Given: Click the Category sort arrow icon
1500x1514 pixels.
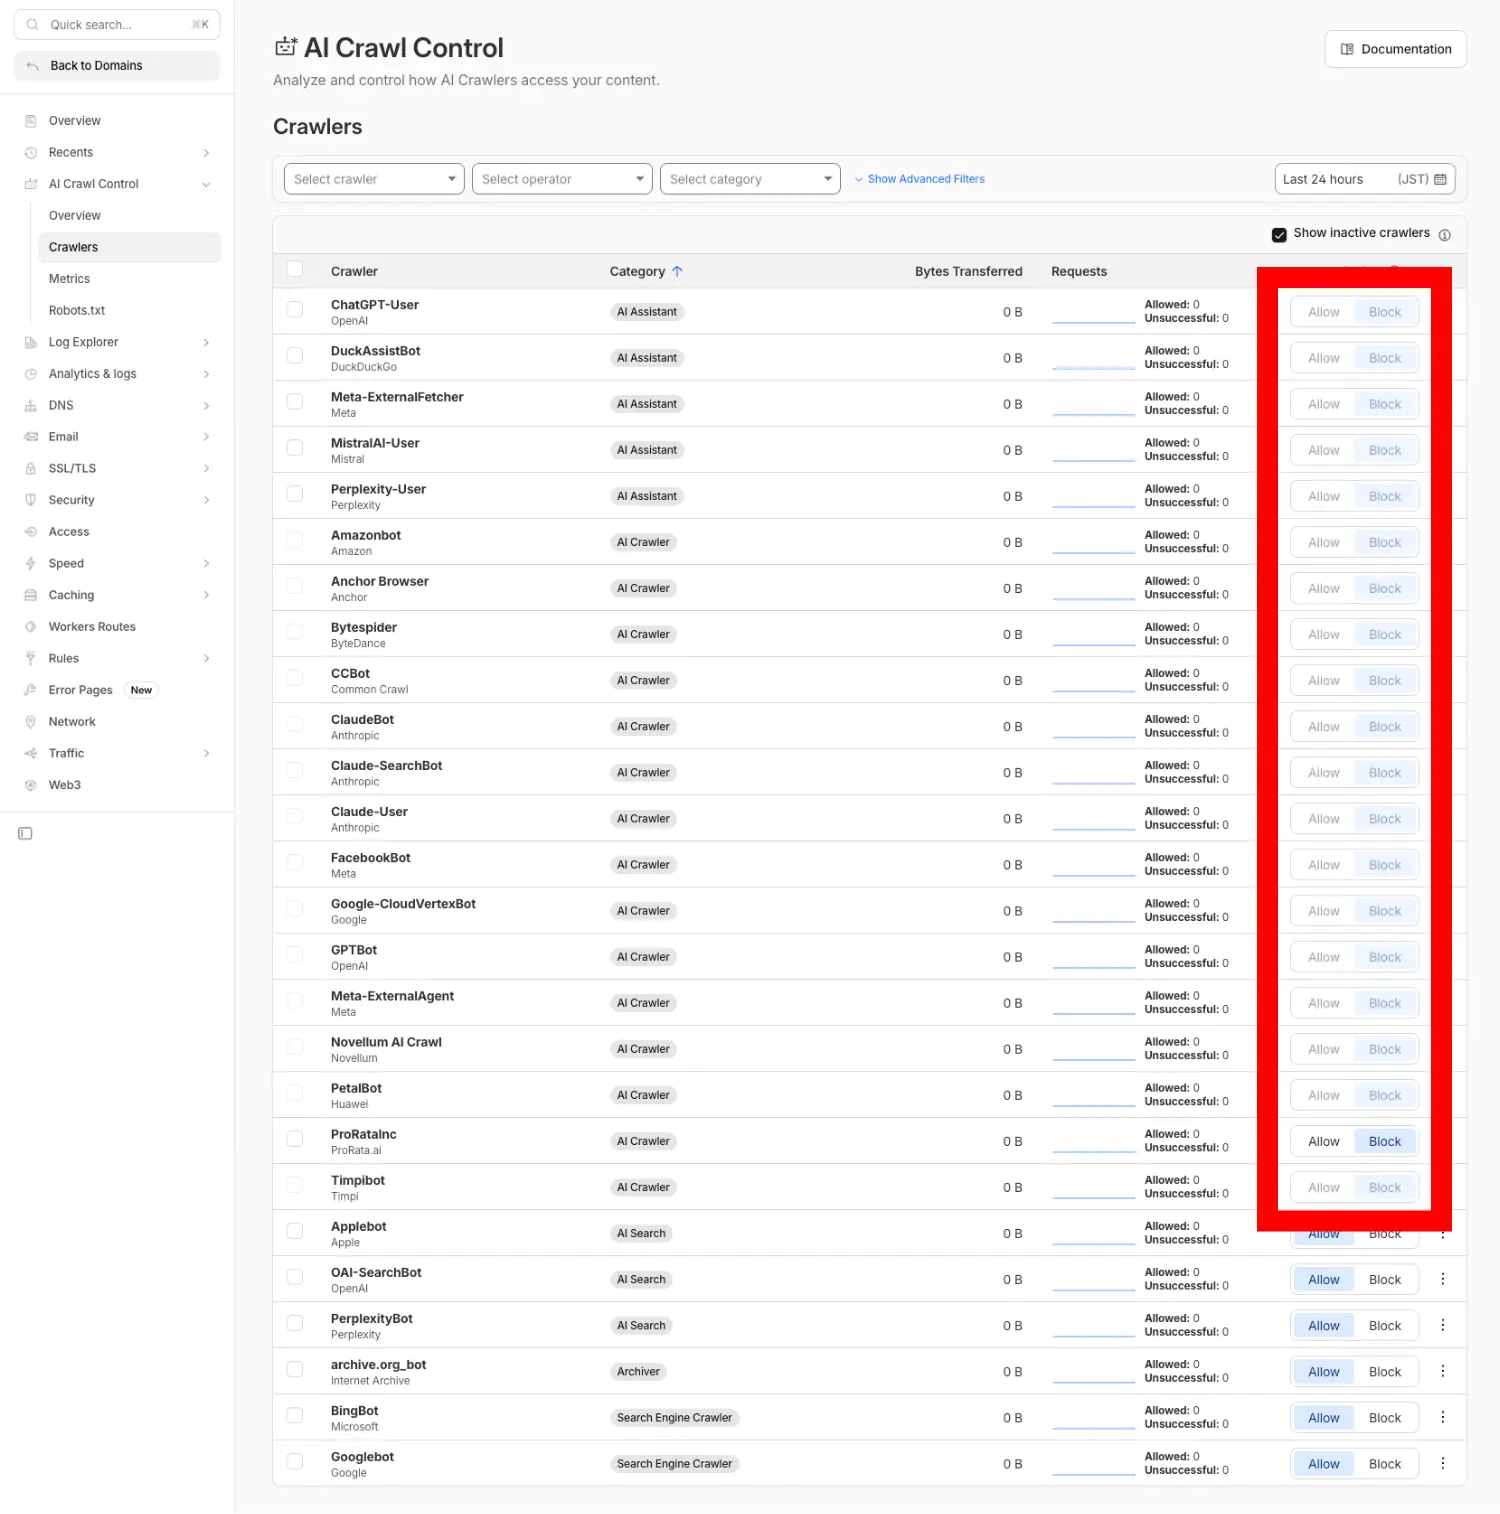Looking at the screenshot, I should [677, 271].
